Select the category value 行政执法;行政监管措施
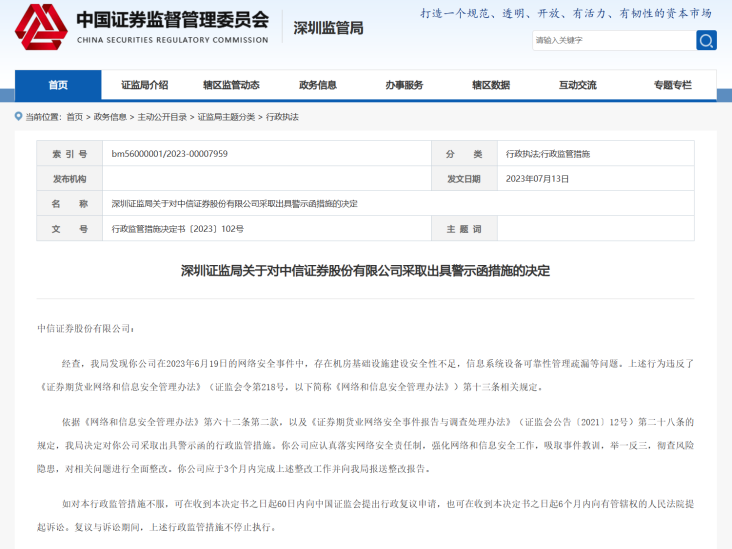The width and height of the screenshot is (732, 549). point(548,154)
